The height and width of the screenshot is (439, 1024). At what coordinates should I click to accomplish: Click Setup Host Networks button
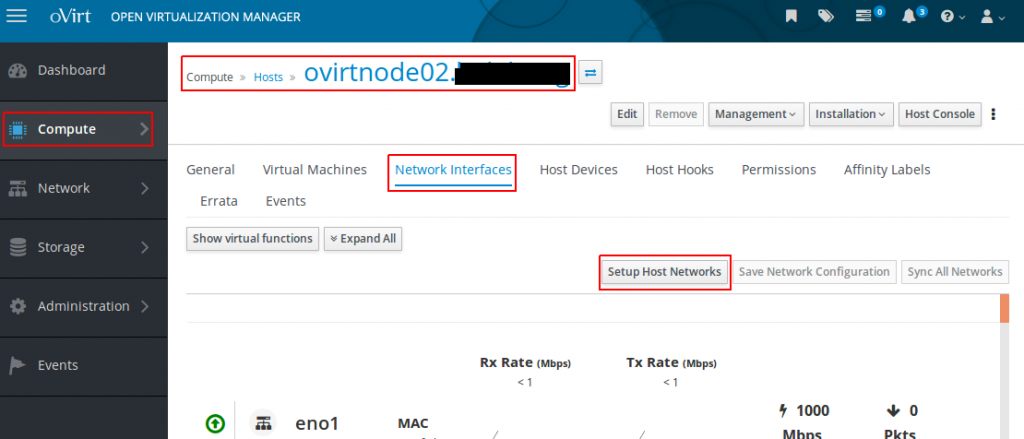pyautogui.click(x=664, y=272)
